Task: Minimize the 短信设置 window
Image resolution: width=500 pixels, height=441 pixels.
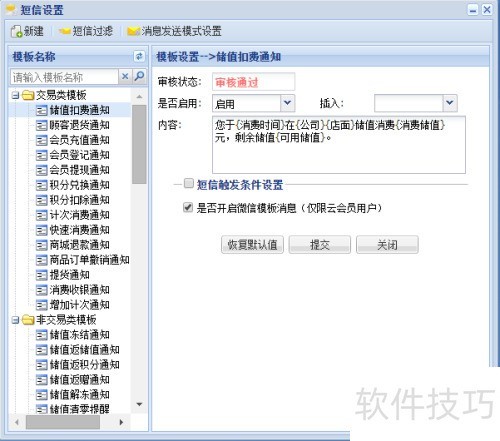Action: click(x=473, y=10)
